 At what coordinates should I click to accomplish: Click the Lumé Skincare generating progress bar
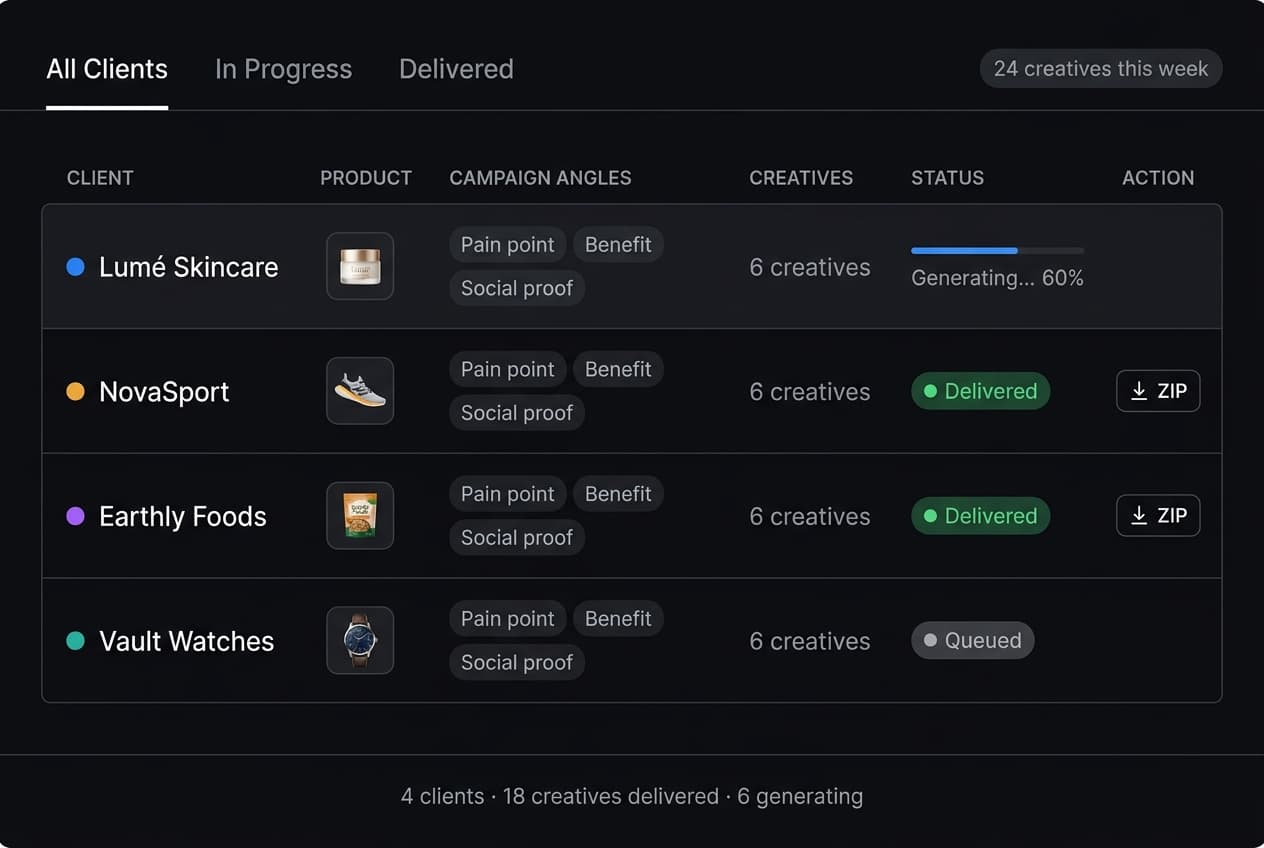coord(997,250)
